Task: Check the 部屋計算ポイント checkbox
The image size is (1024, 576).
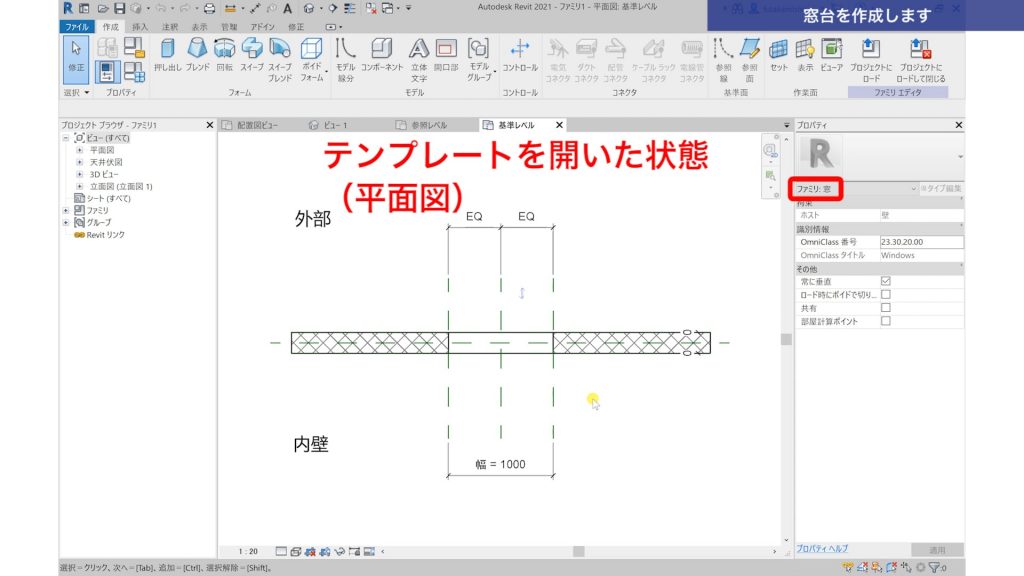Action: pos(885,321)
